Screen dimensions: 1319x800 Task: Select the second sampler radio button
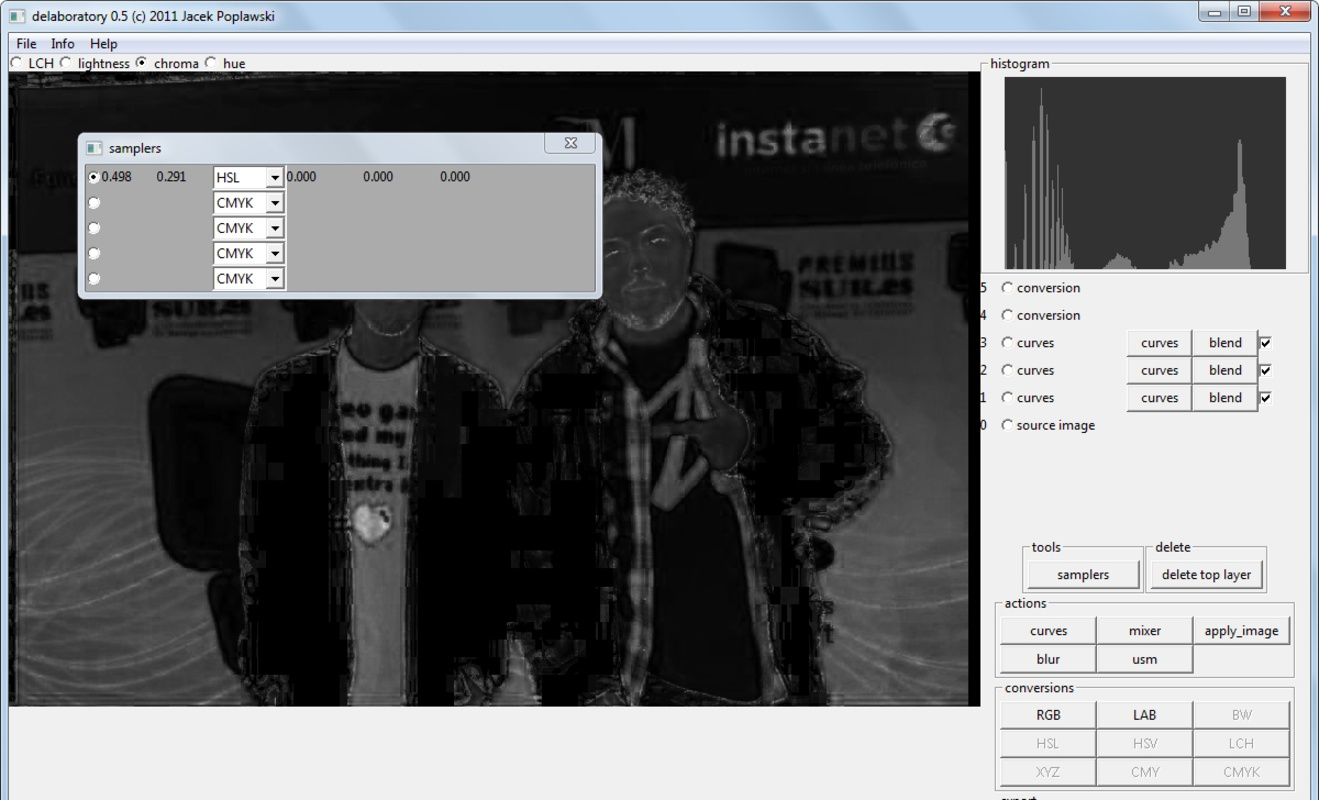click(x=94, y=203)
